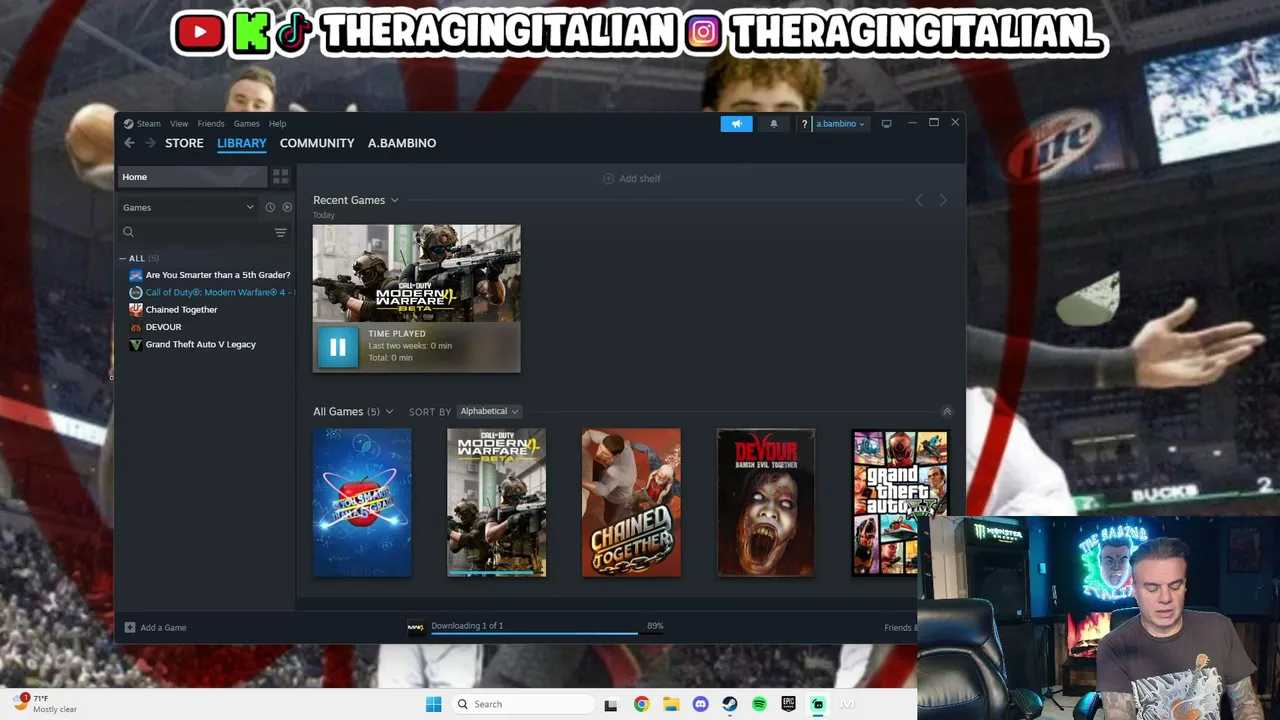Open the Help menu
Image resolution: width=1280 pixels, height=720 pixels.
click(x=277, y=124)
